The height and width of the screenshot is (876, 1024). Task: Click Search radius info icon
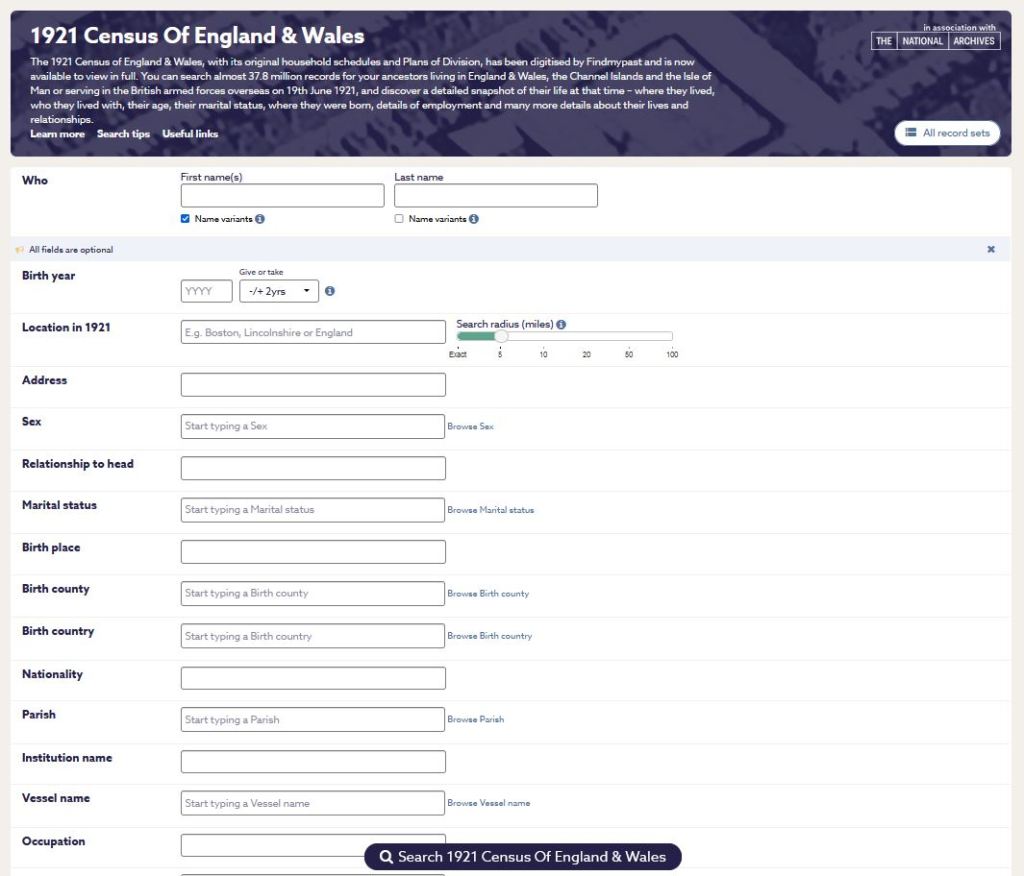pyautogui.click(x=561, y=324)
